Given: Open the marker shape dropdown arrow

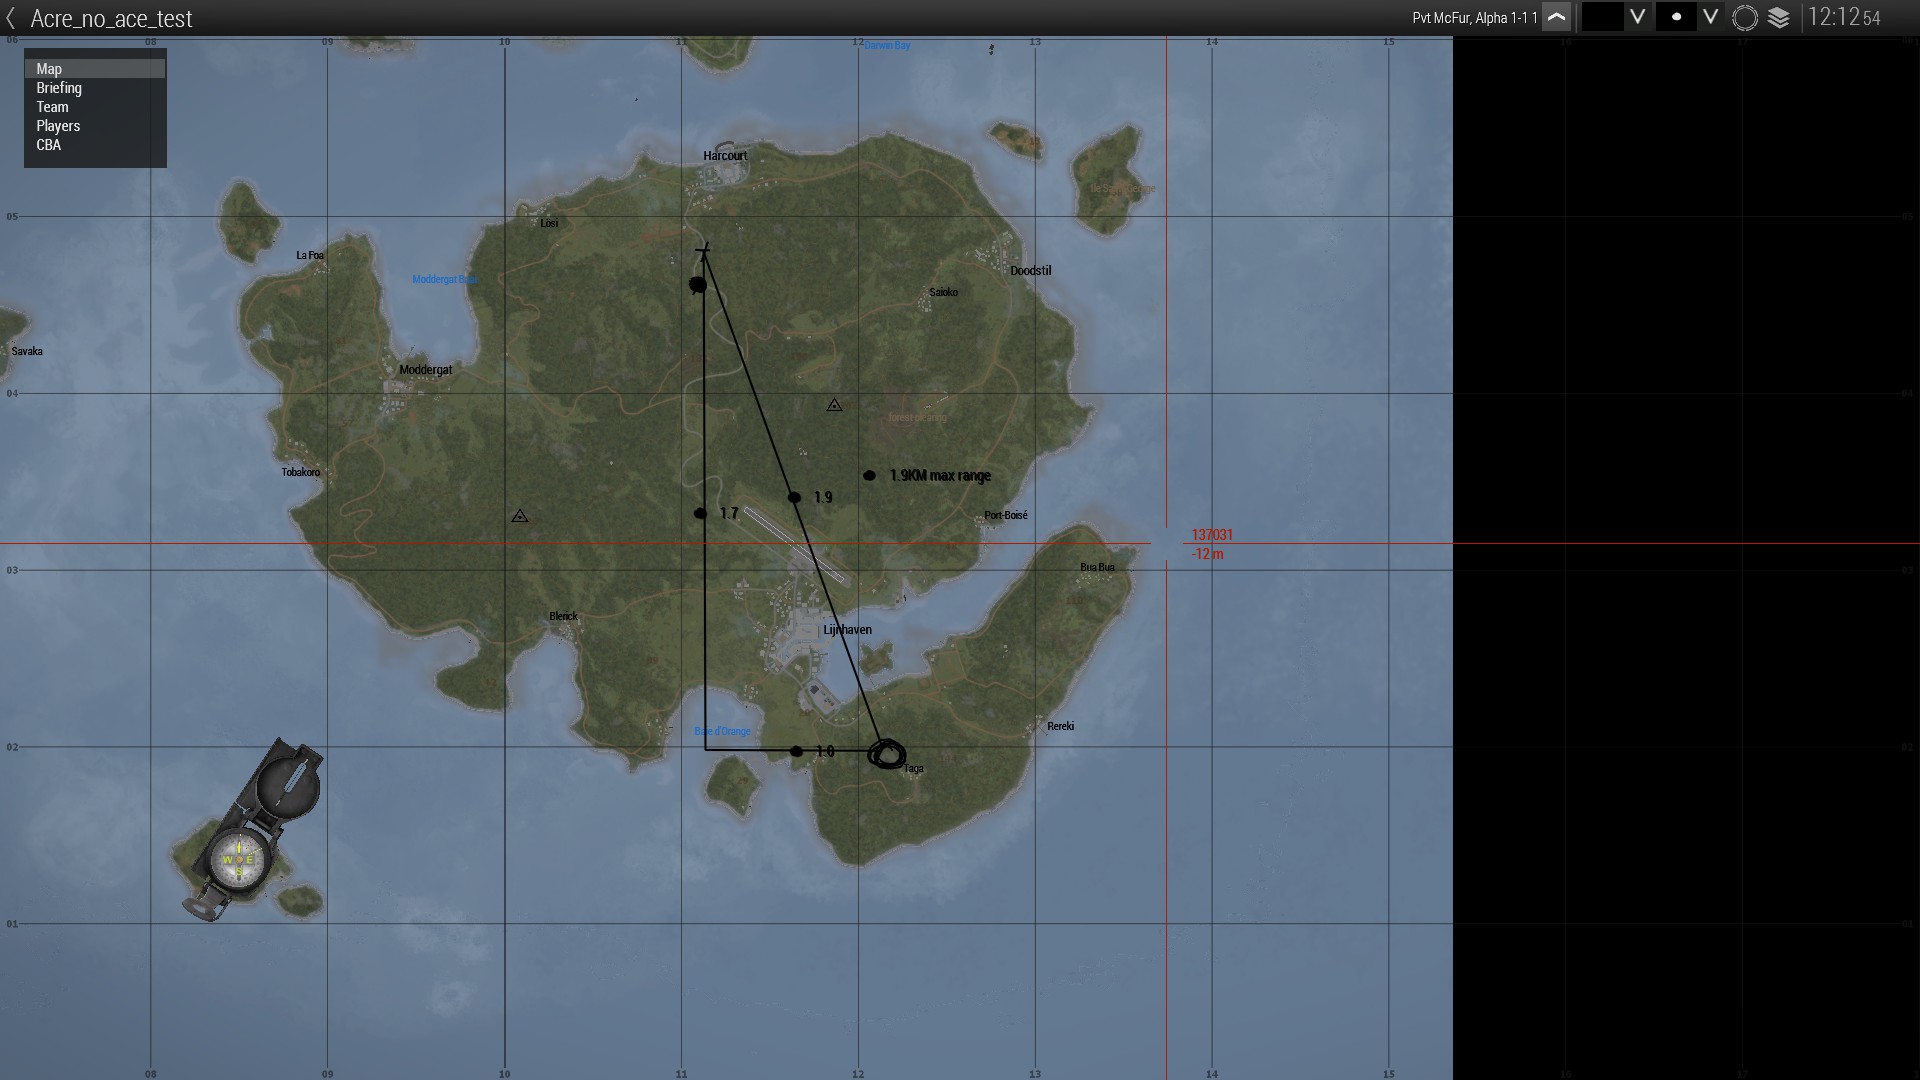Looking at the screenshot, I should pos(1710,17).
